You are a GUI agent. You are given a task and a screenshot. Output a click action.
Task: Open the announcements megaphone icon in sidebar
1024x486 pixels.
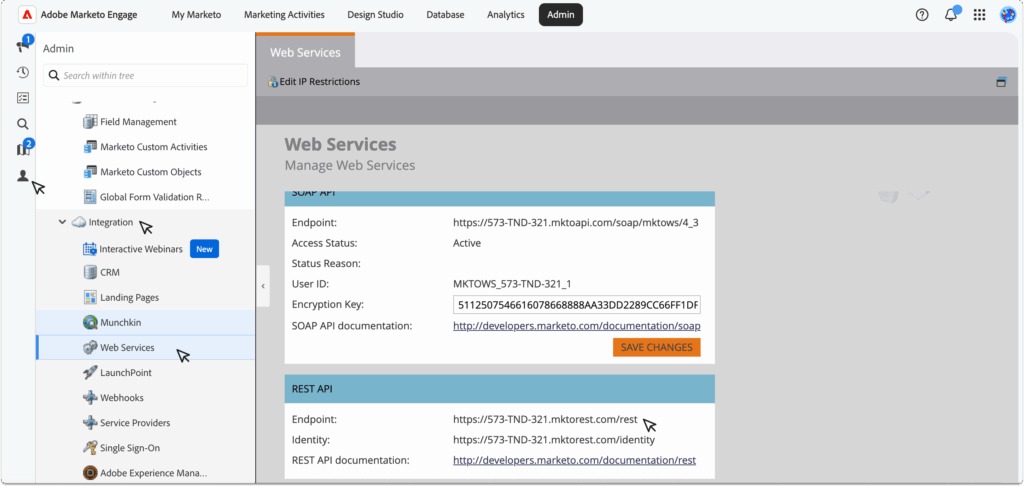coord(22,46)
